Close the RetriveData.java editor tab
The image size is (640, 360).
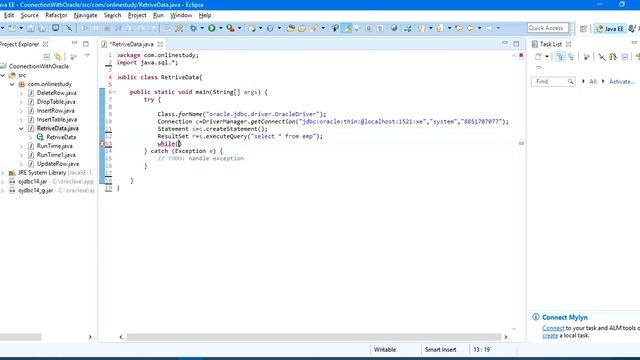[x=160, y=44]
